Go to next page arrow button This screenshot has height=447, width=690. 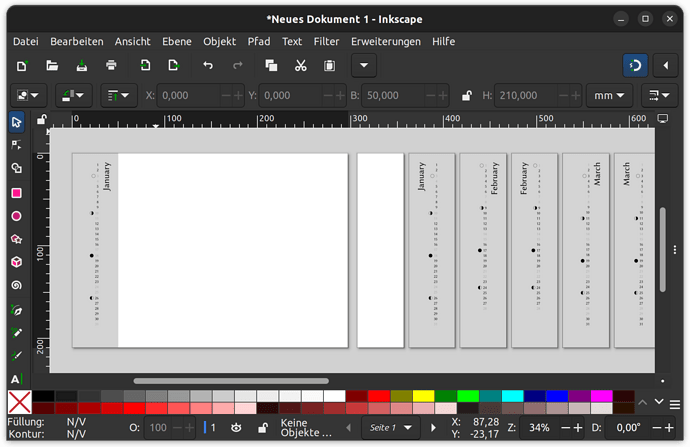coord(433,427)
